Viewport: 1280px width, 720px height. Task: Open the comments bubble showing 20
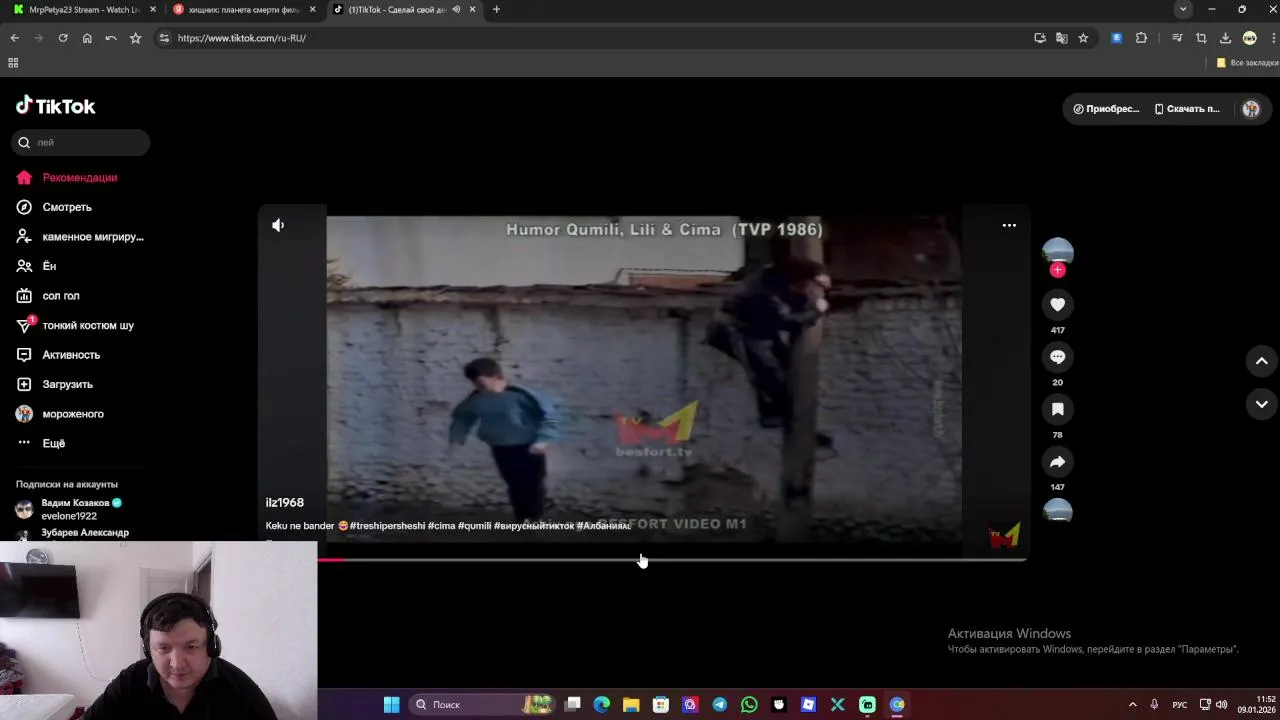(1057, 357)
